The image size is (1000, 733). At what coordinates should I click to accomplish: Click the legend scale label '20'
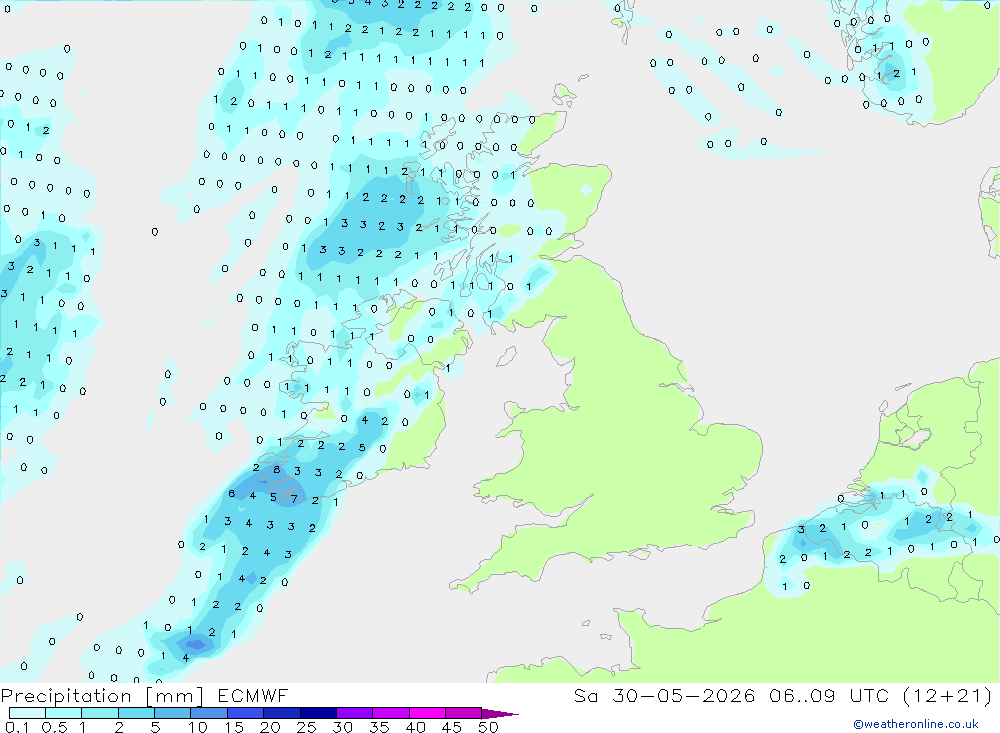coord(270,727)
